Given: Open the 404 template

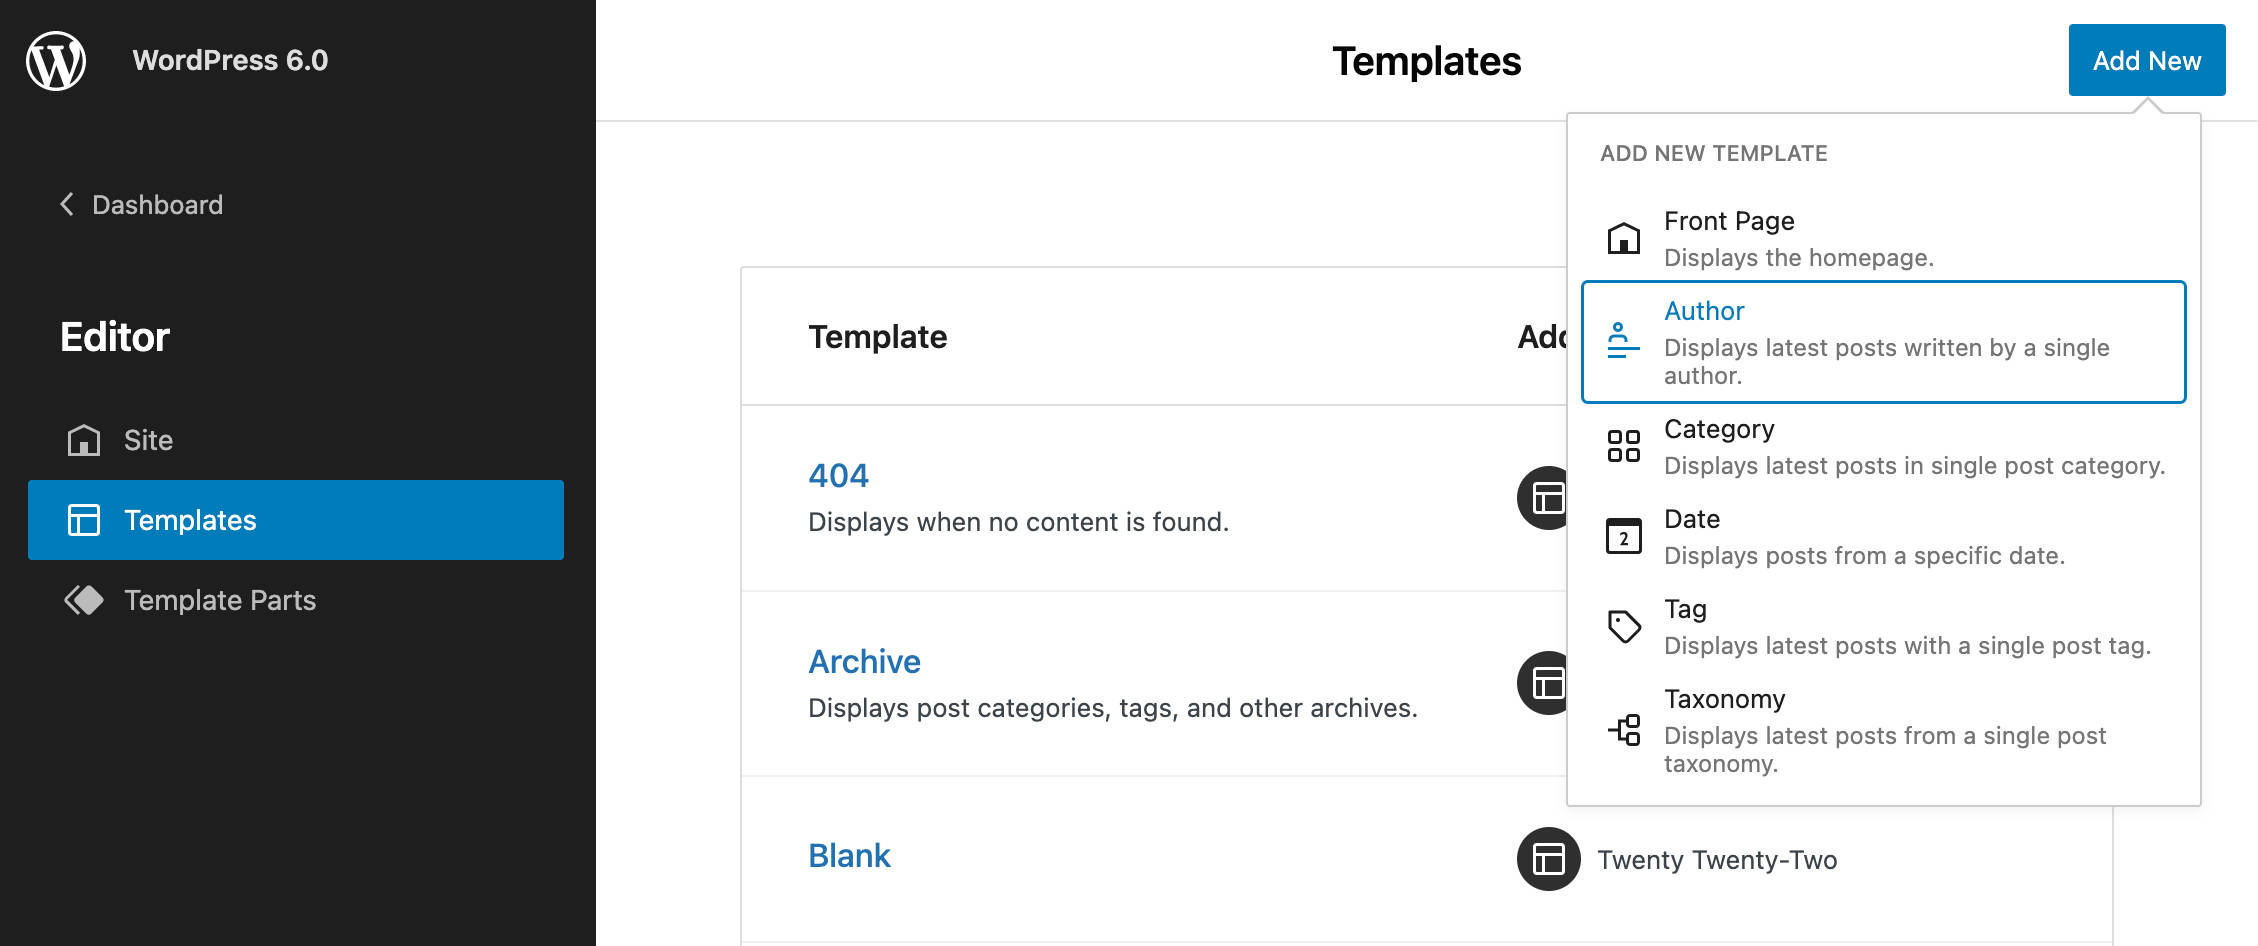Looking at the screenshot, I should point(838,475).
